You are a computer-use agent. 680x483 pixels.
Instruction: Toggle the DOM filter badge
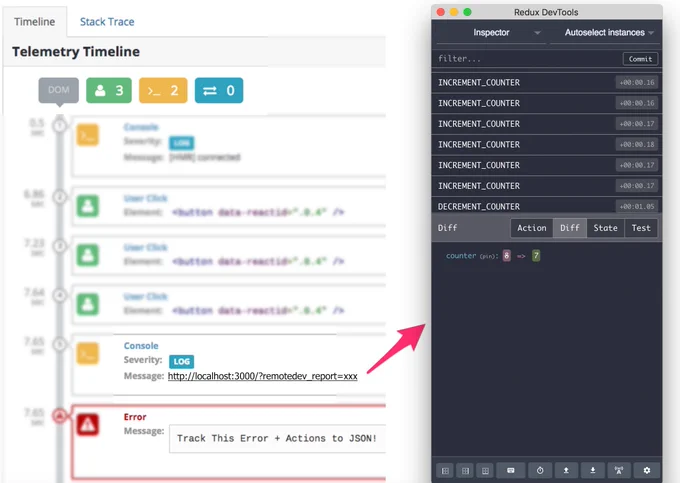[59, 90]
